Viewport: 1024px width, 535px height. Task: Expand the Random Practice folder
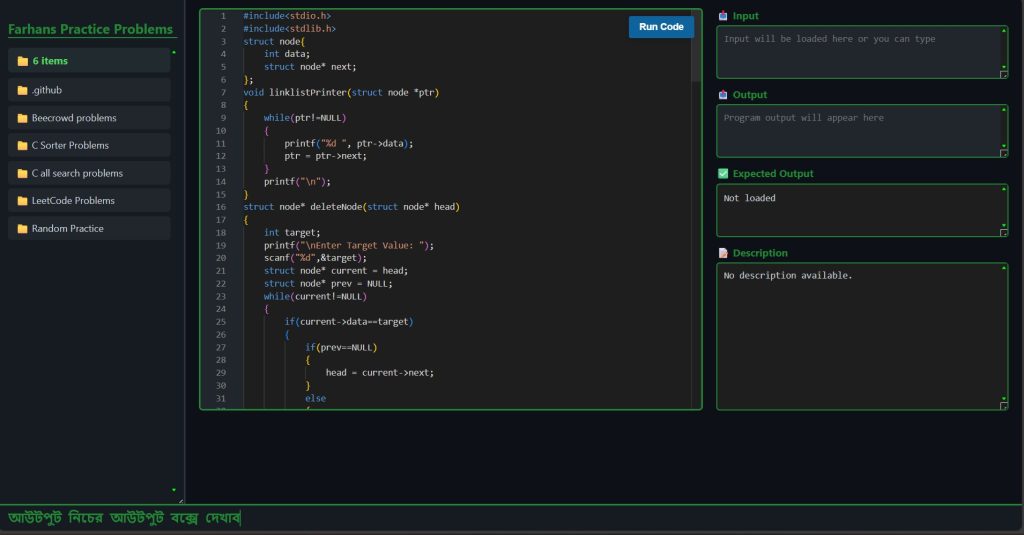pos(67,229)
